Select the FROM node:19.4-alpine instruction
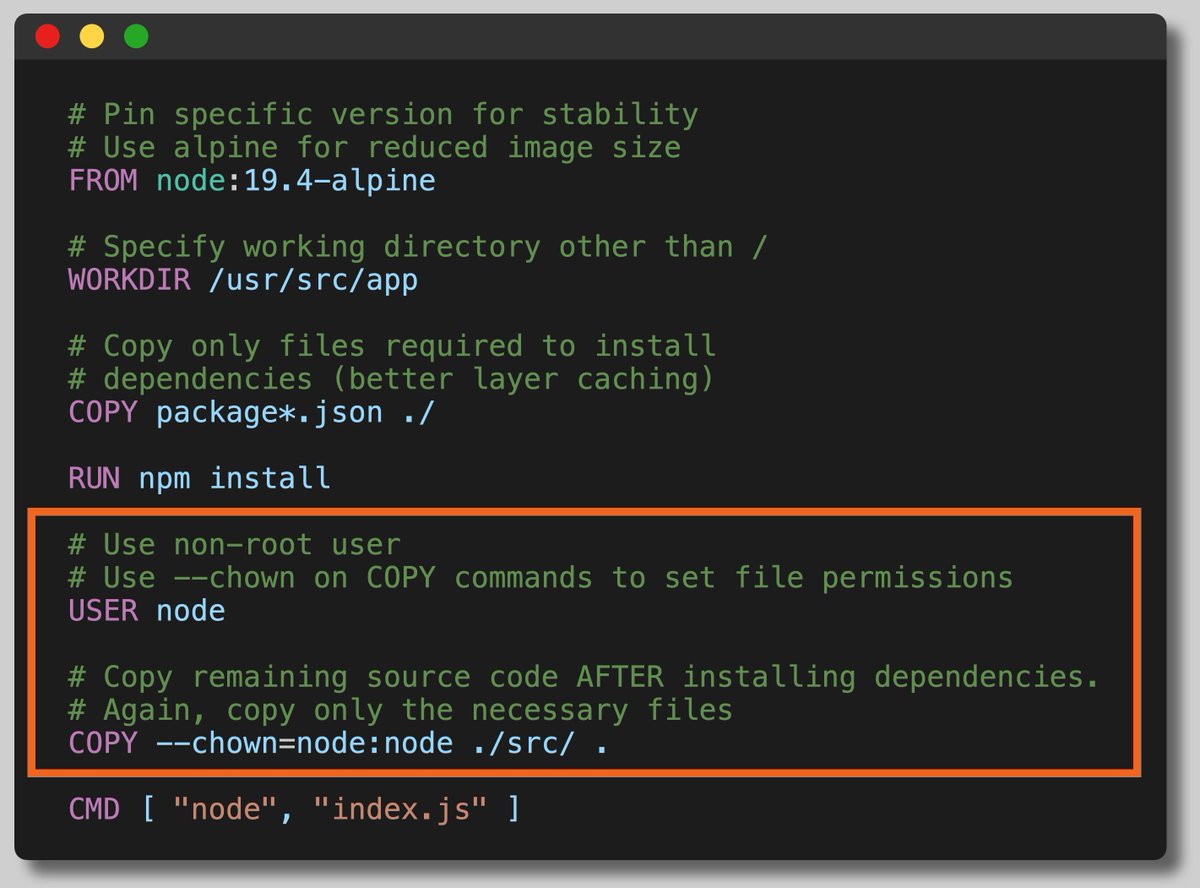This screenshot has width=1200, height=888. click(250, 180)
